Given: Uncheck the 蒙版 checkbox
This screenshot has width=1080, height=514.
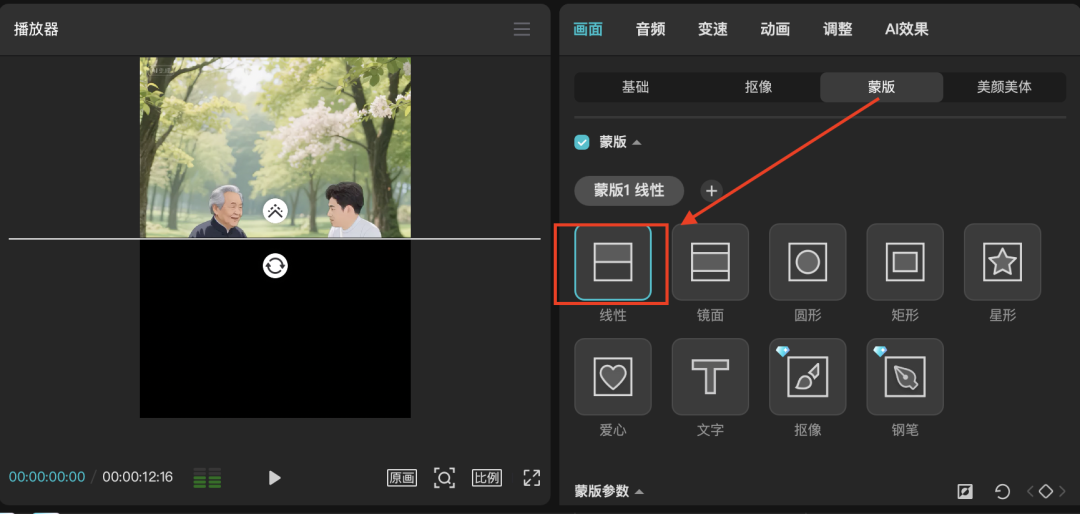Looking at the screenshot, I should pos(582,142).
